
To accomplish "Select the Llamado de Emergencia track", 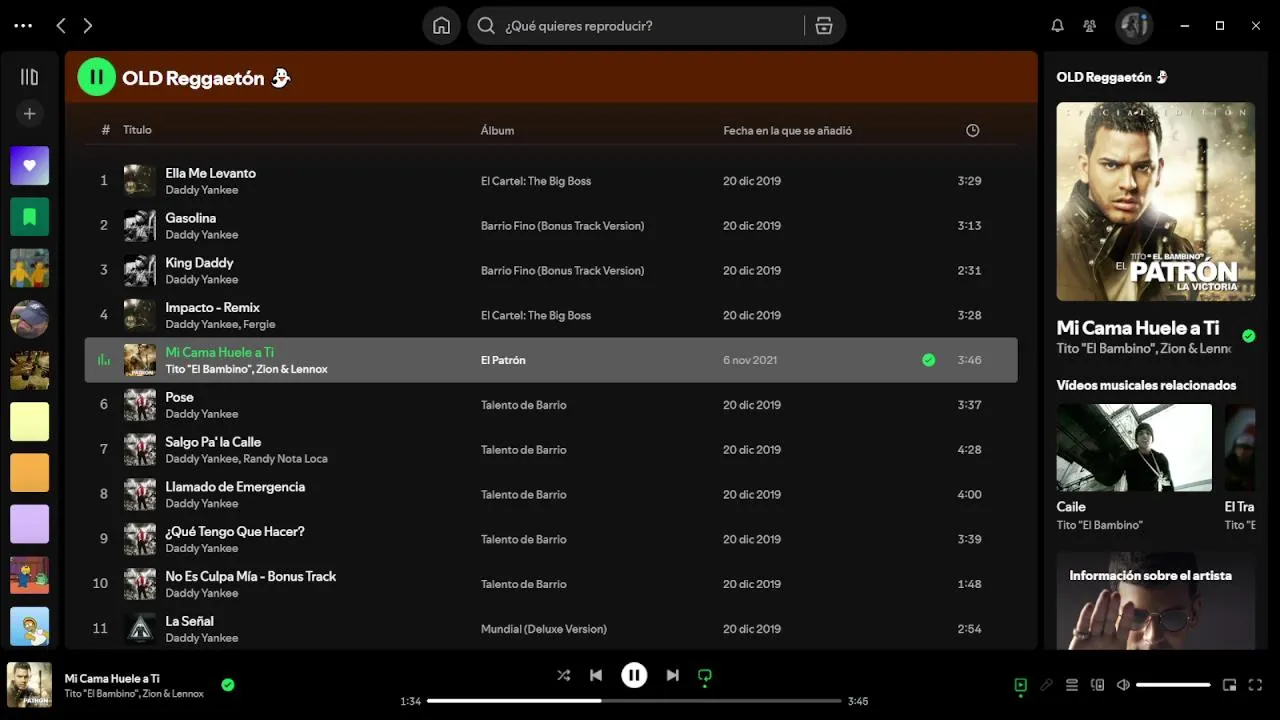I will 551,495.
